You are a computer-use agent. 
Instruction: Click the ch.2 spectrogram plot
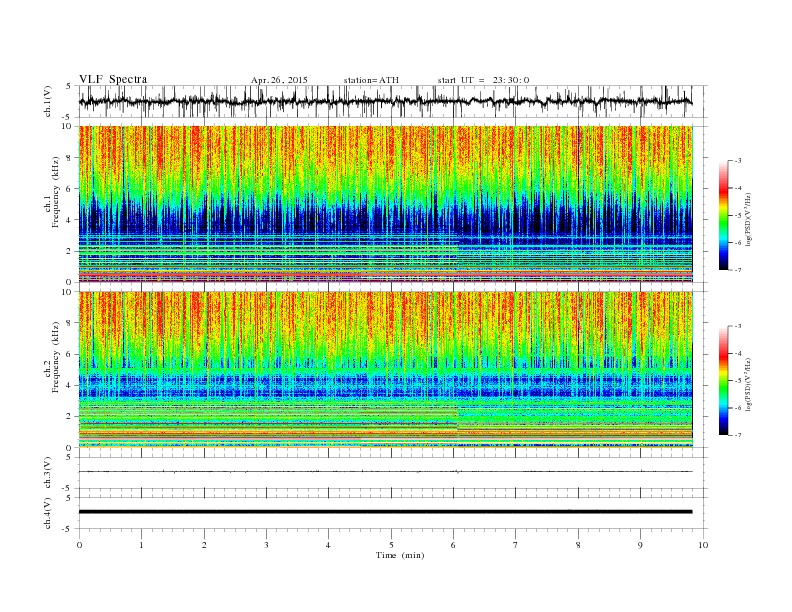point(385,370)
